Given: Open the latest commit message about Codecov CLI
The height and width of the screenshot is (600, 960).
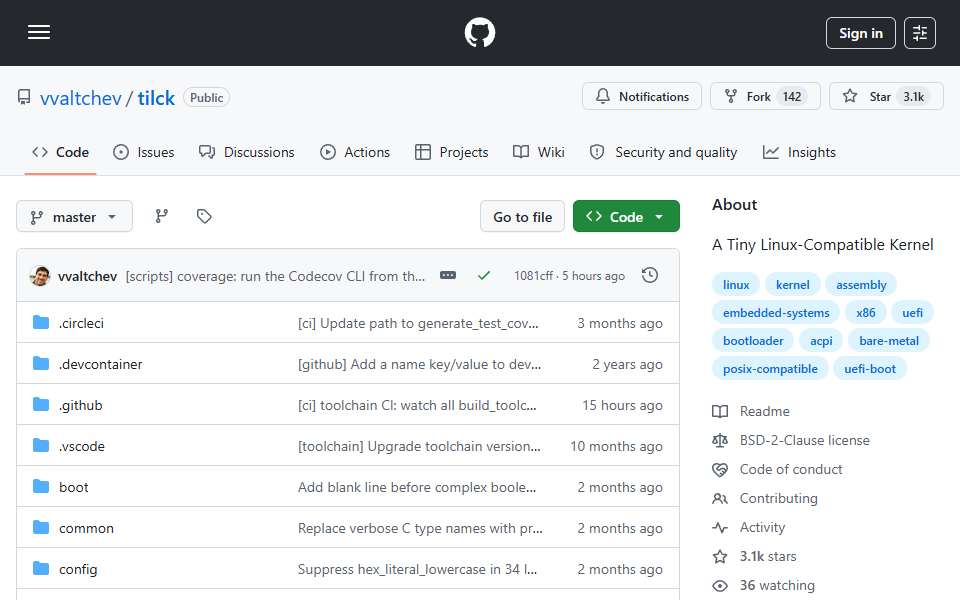Looking at the screenshot, I should coord(275,276).
